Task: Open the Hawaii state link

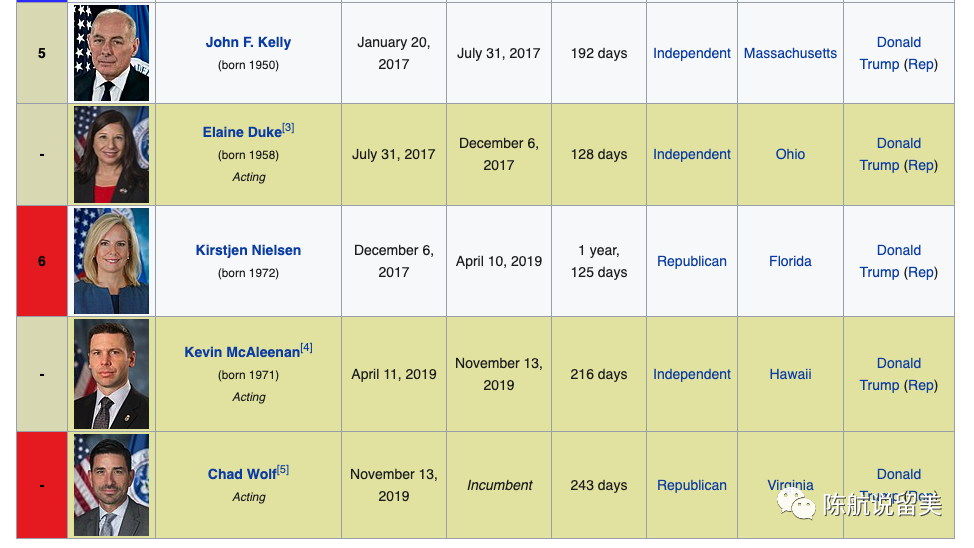Action: (x=790, y=374)
